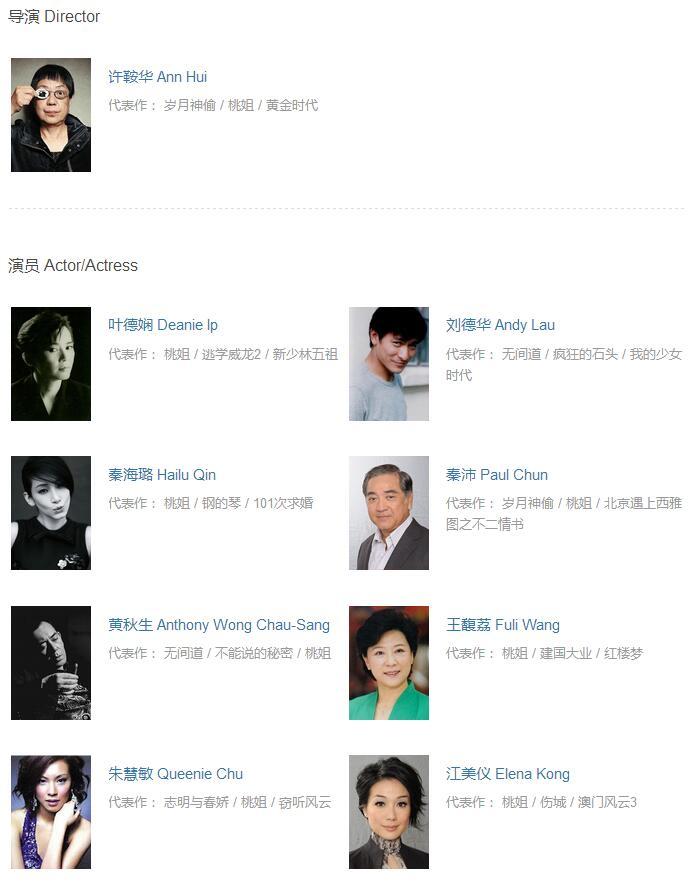The width and height of the screenshot is (698, 885).
Task: Open Andy Lau's portrait thumbnail
Action: (389, 364)
